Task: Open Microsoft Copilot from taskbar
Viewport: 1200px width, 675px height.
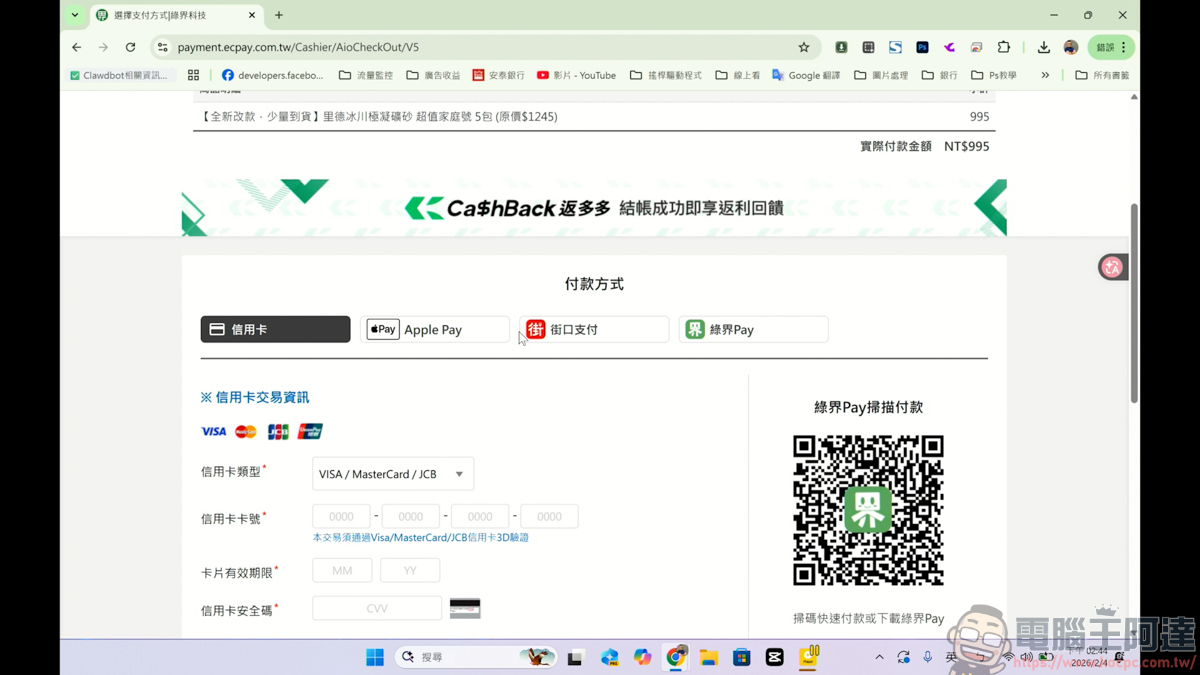Action: (x=642, y=657)
